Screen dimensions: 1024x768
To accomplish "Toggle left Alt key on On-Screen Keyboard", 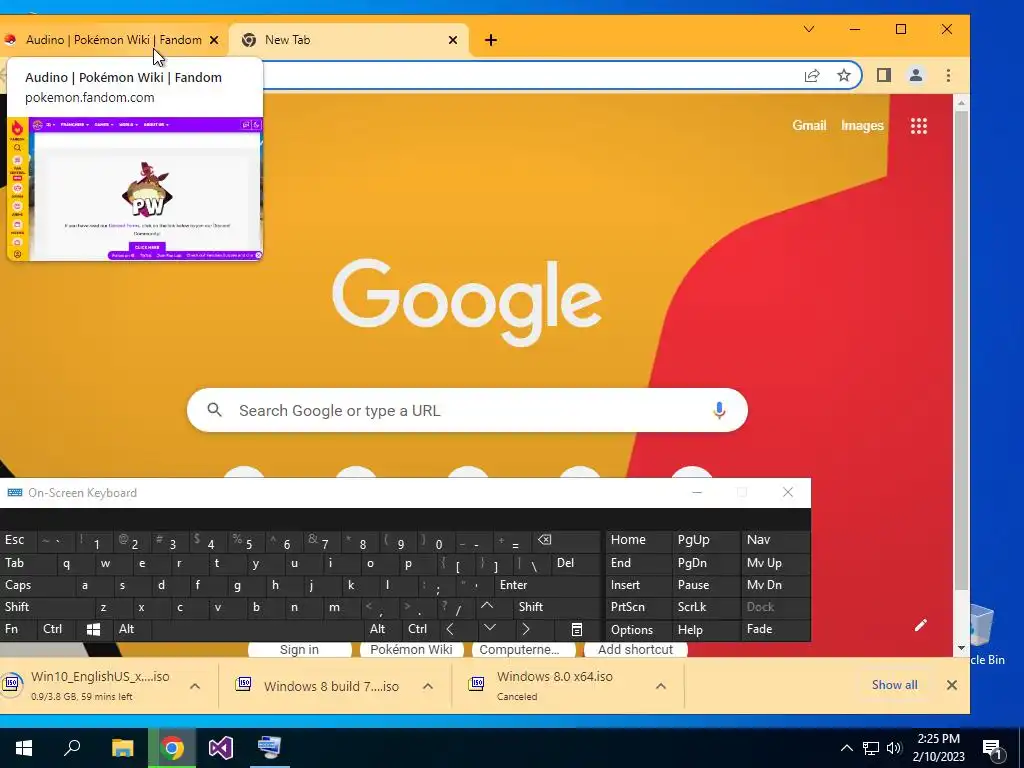I will coord(132,630).
